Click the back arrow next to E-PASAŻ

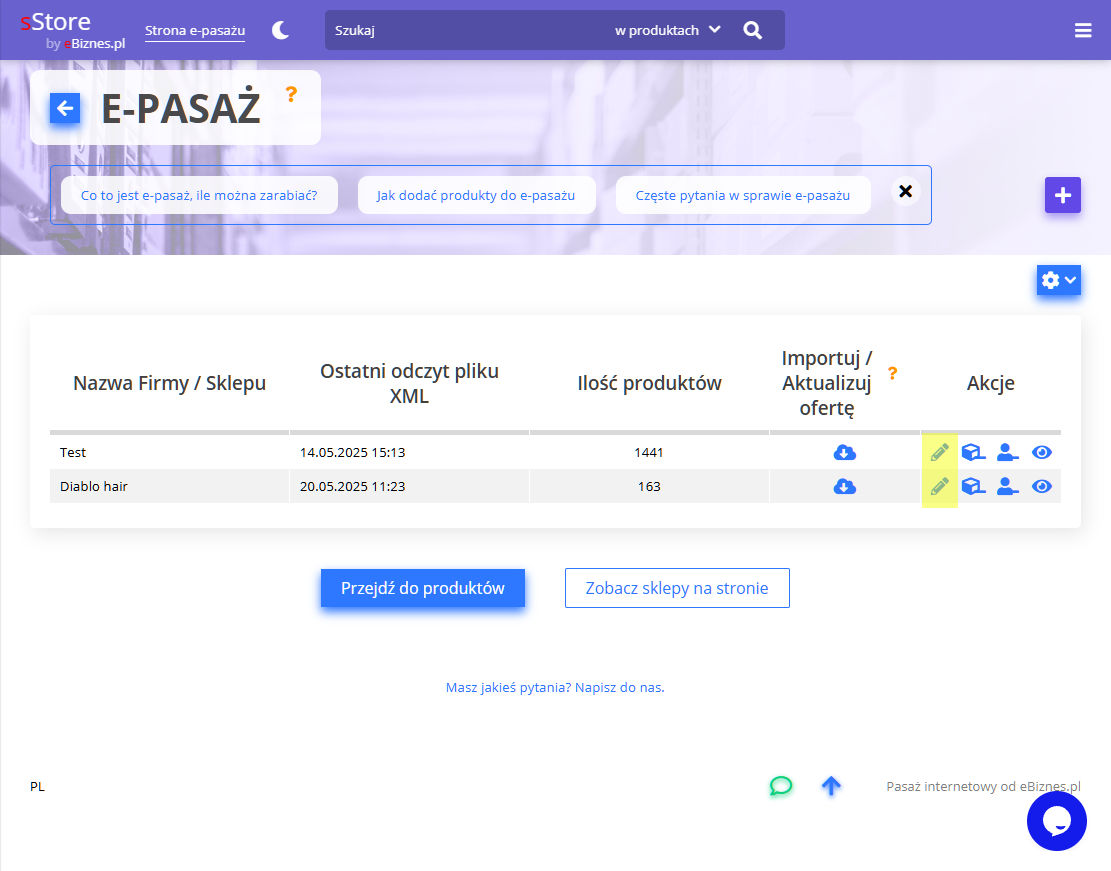click(64, 108)
